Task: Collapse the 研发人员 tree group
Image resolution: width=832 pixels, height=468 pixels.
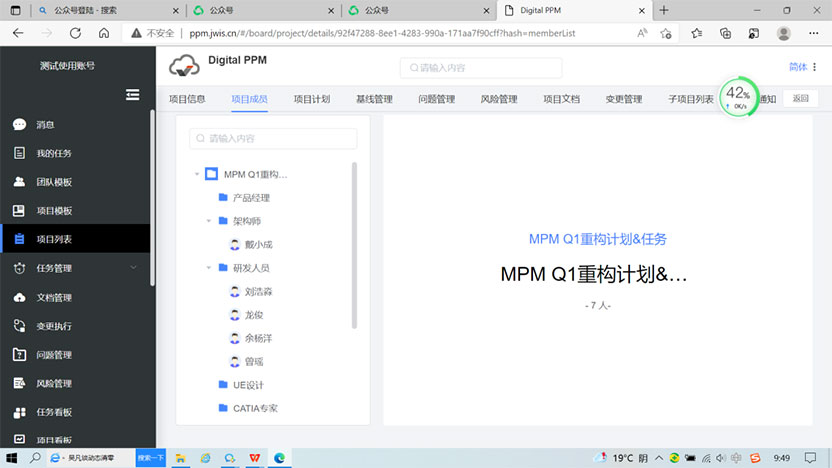Action: point(209,267)
